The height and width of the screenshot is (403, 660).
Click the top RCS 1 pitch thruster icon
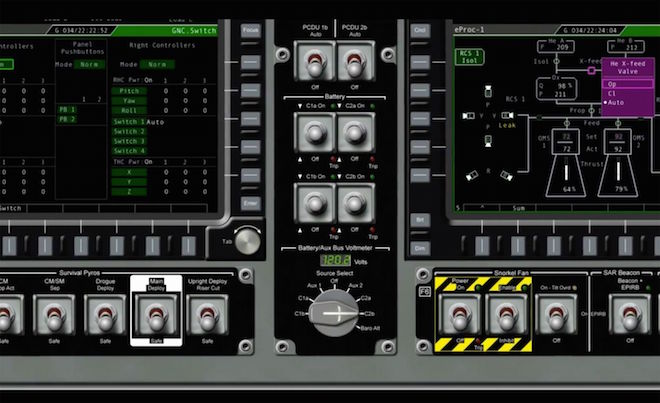coord(488,91)
